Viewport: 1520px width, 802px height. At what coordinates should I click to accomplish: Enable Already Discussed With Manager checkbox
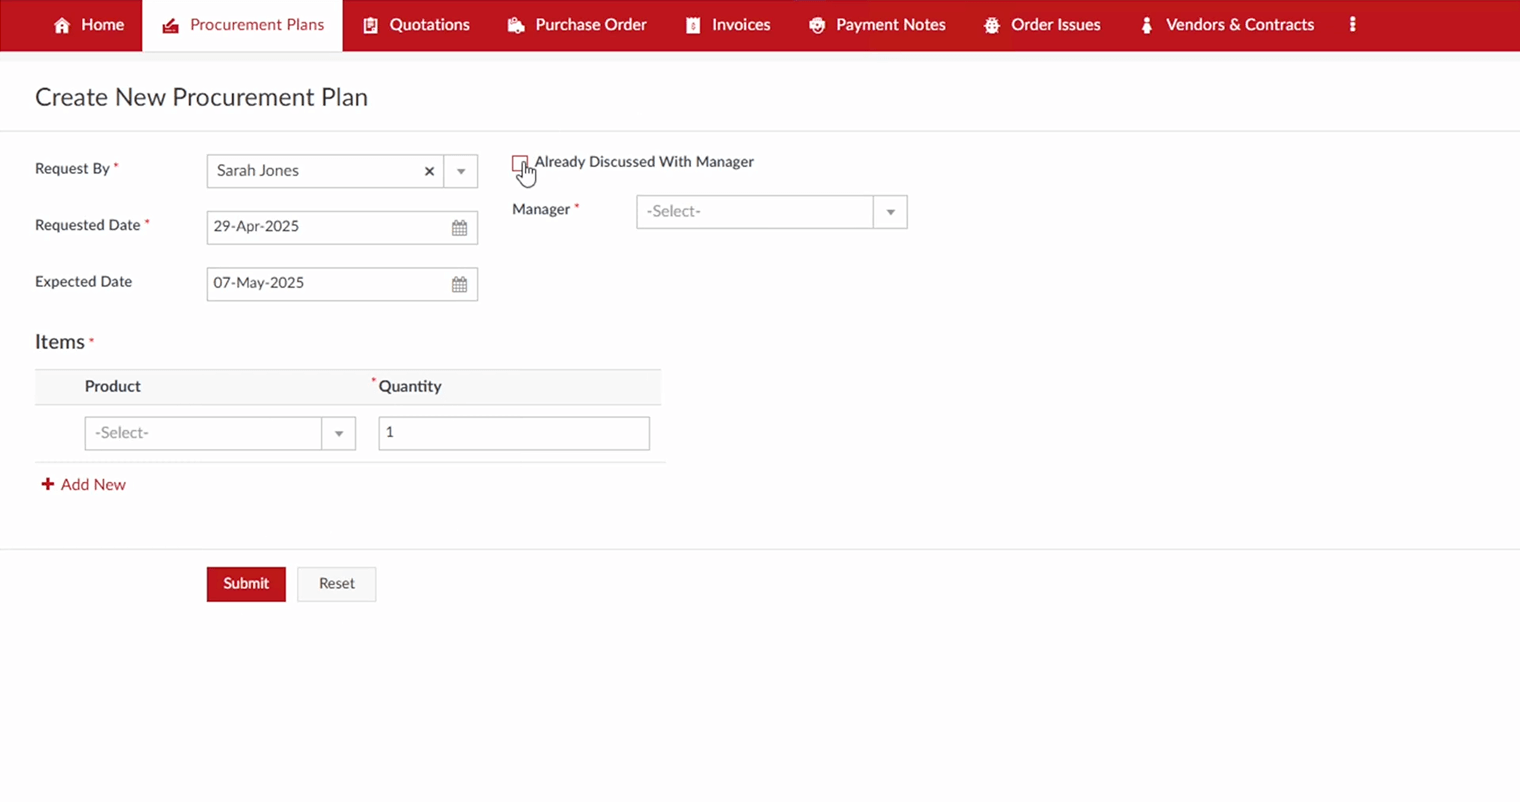click(520, 163)
